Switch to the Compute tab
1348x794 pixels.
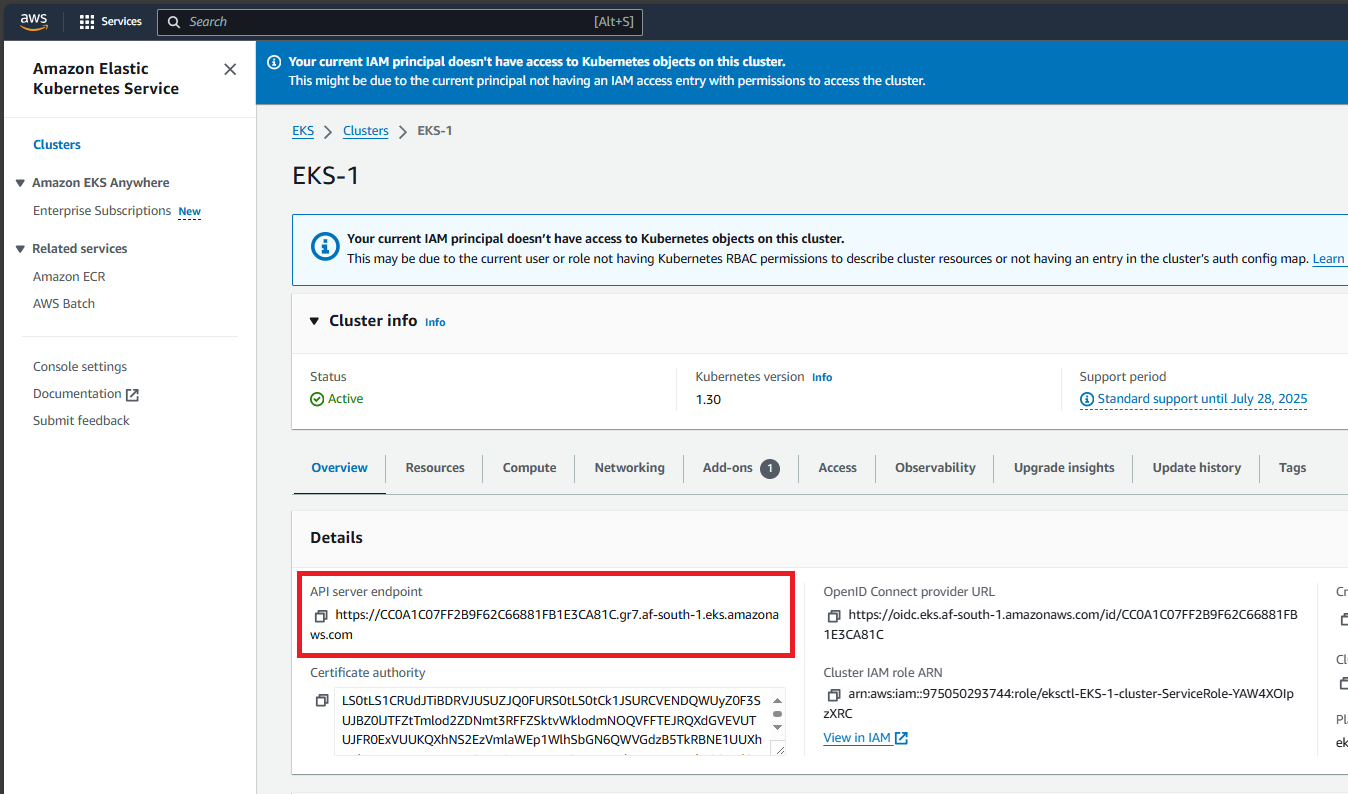[x=529, y=468]
